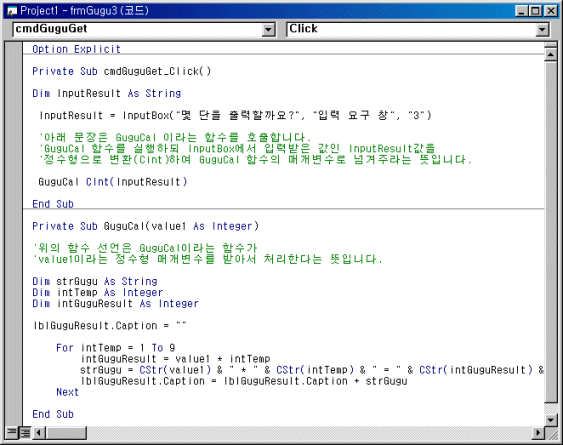Image resolution: width=563 pixels, height=445 pixels.
Task: Click the horizontal scrollbar thumb
Action: [x=66, y=432]
